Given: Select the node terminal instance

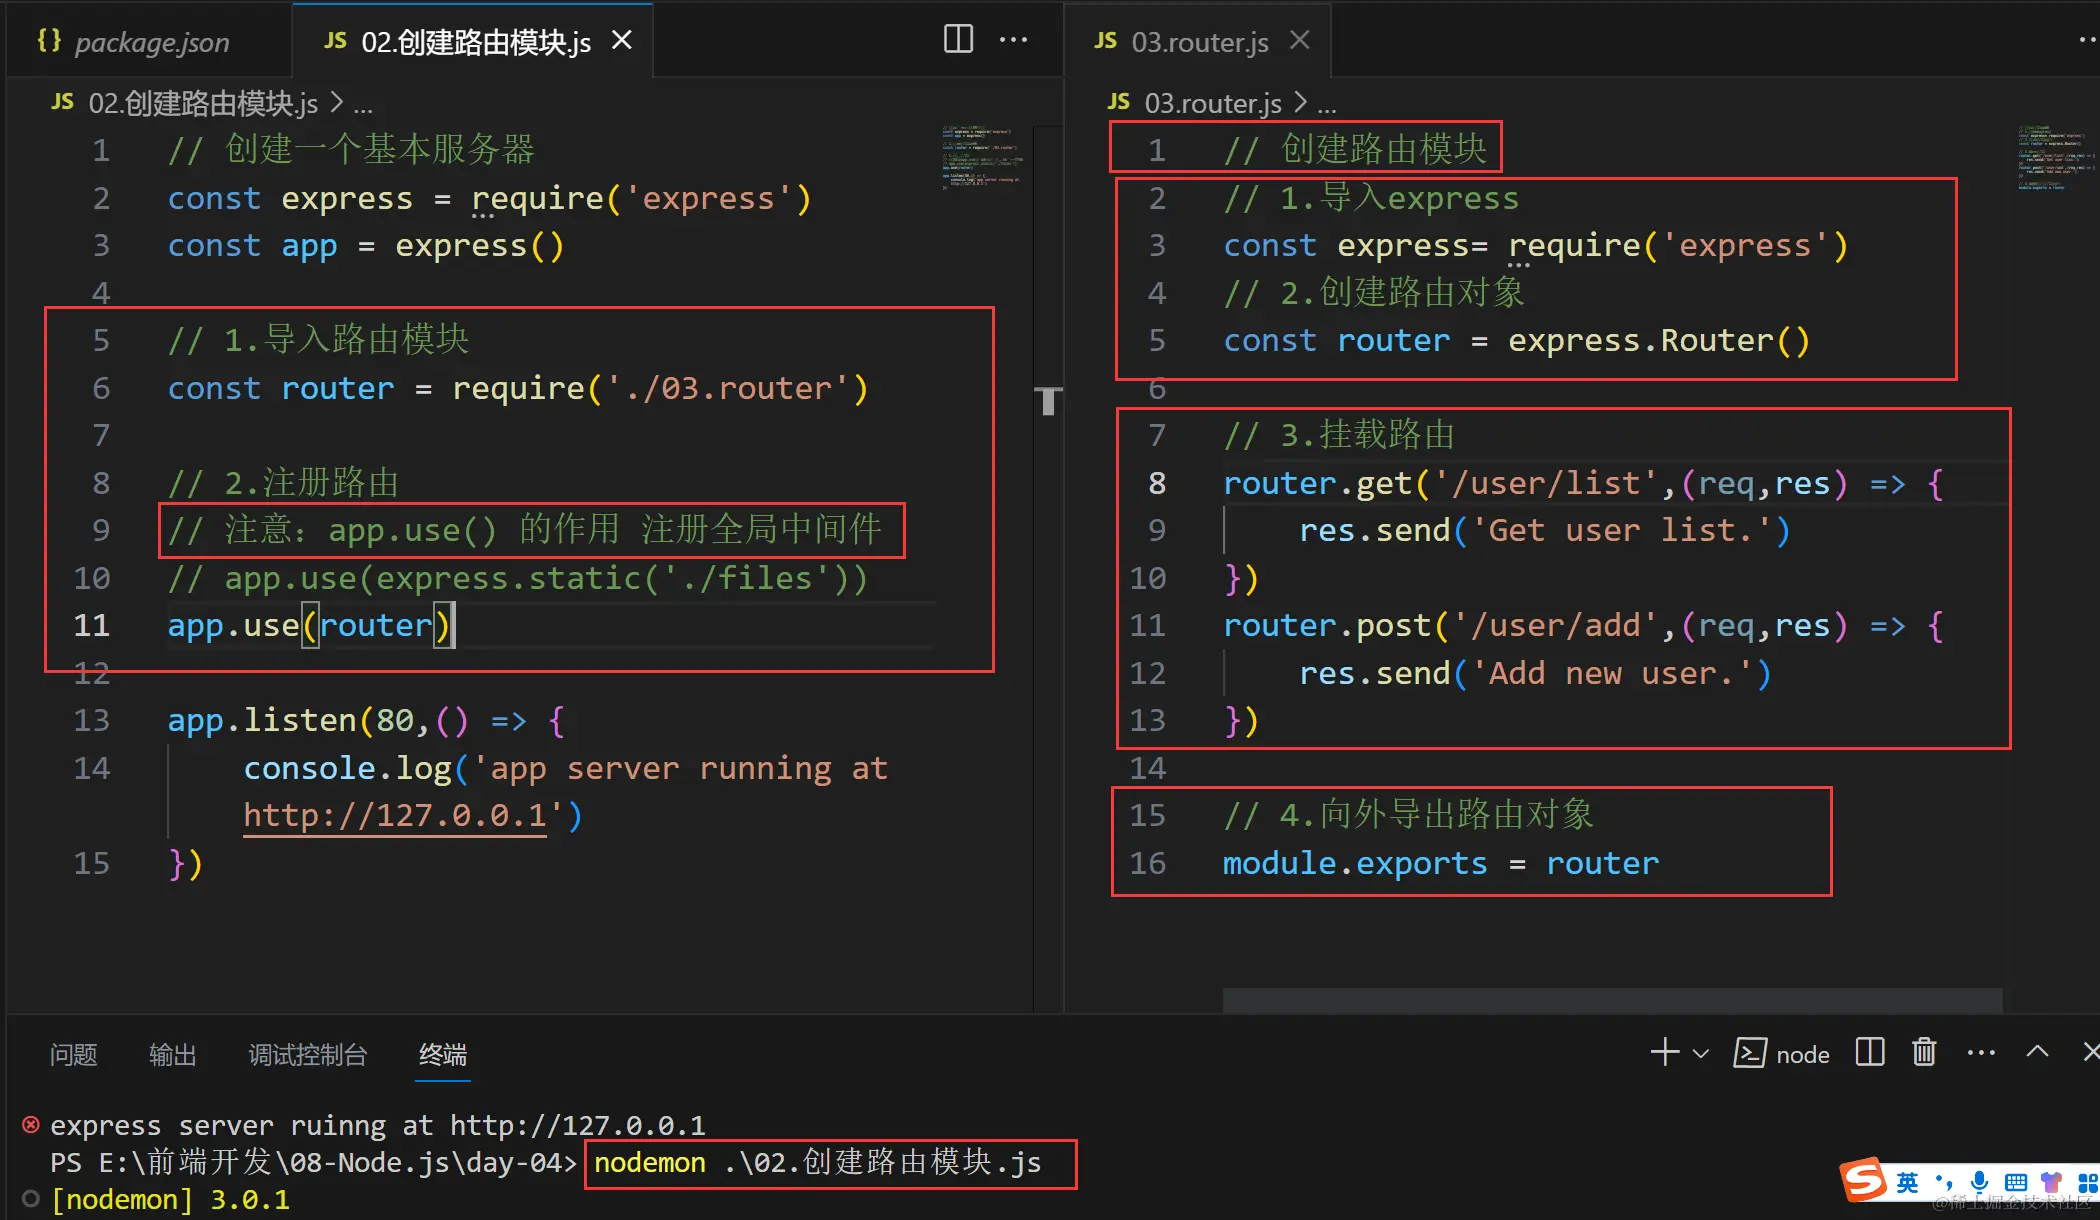Looking at the screenshot, I should 1782,1054.
